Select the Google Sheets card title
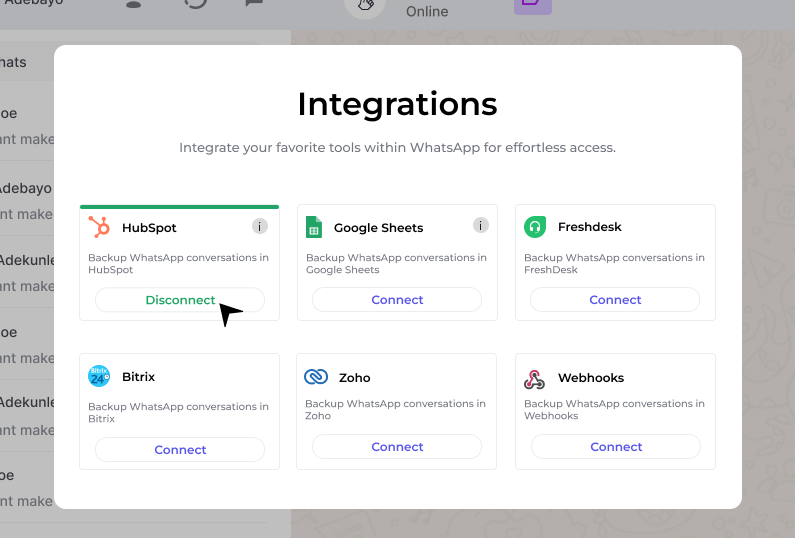The image size is (795, 538). point(378,228)
